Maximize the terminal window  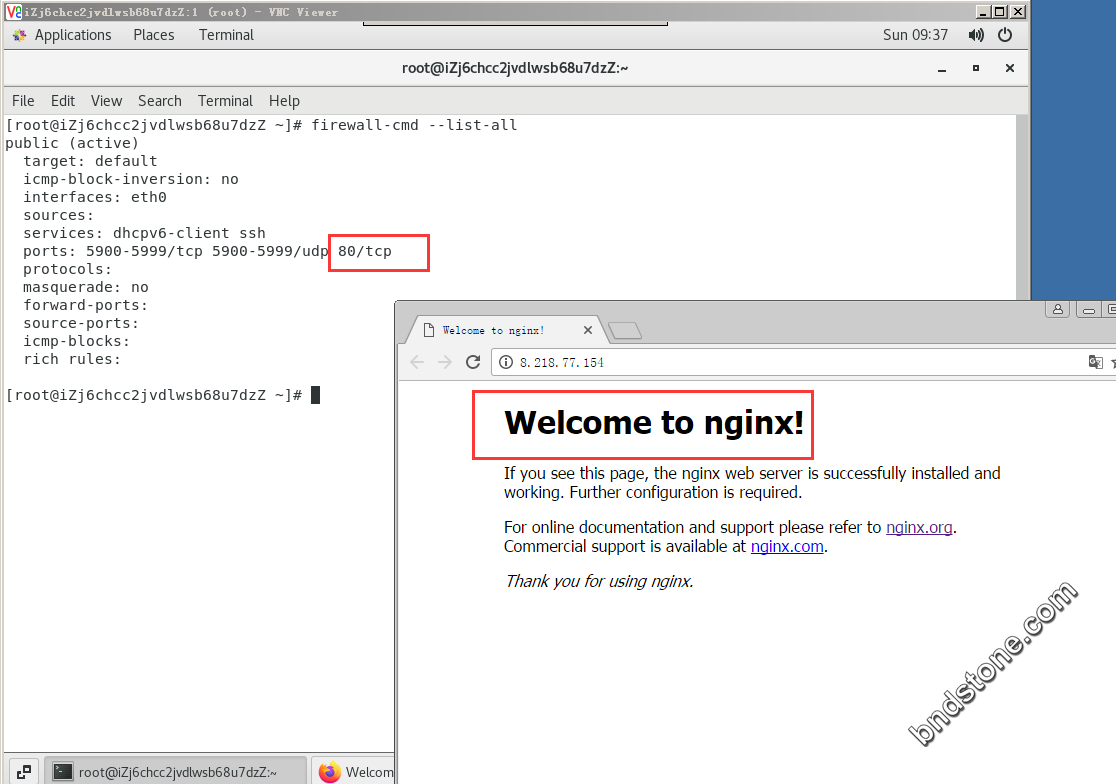pos(976,68)
